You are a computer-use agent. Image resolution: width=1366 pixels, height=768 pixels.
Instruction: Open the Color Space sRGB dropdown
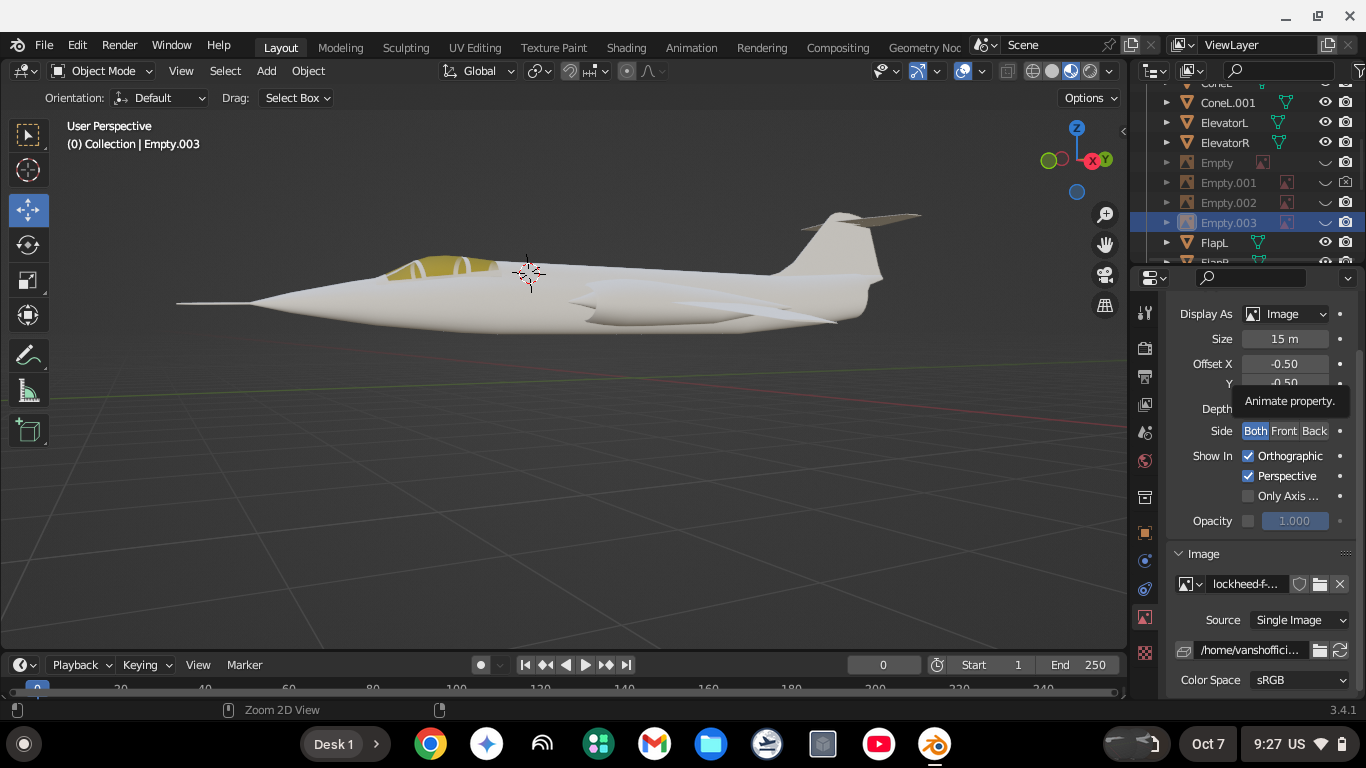[x=1300, y=680]
